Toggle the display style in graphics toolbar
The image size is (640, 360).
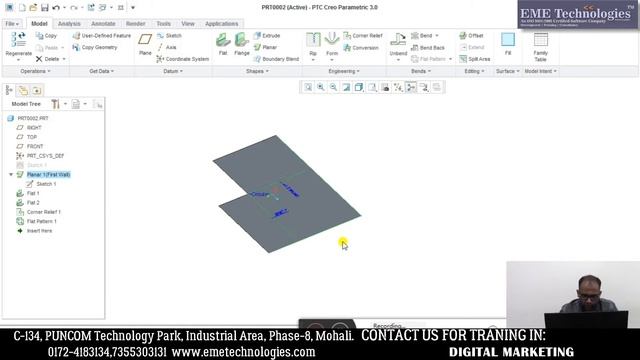[x=359, y=87]
